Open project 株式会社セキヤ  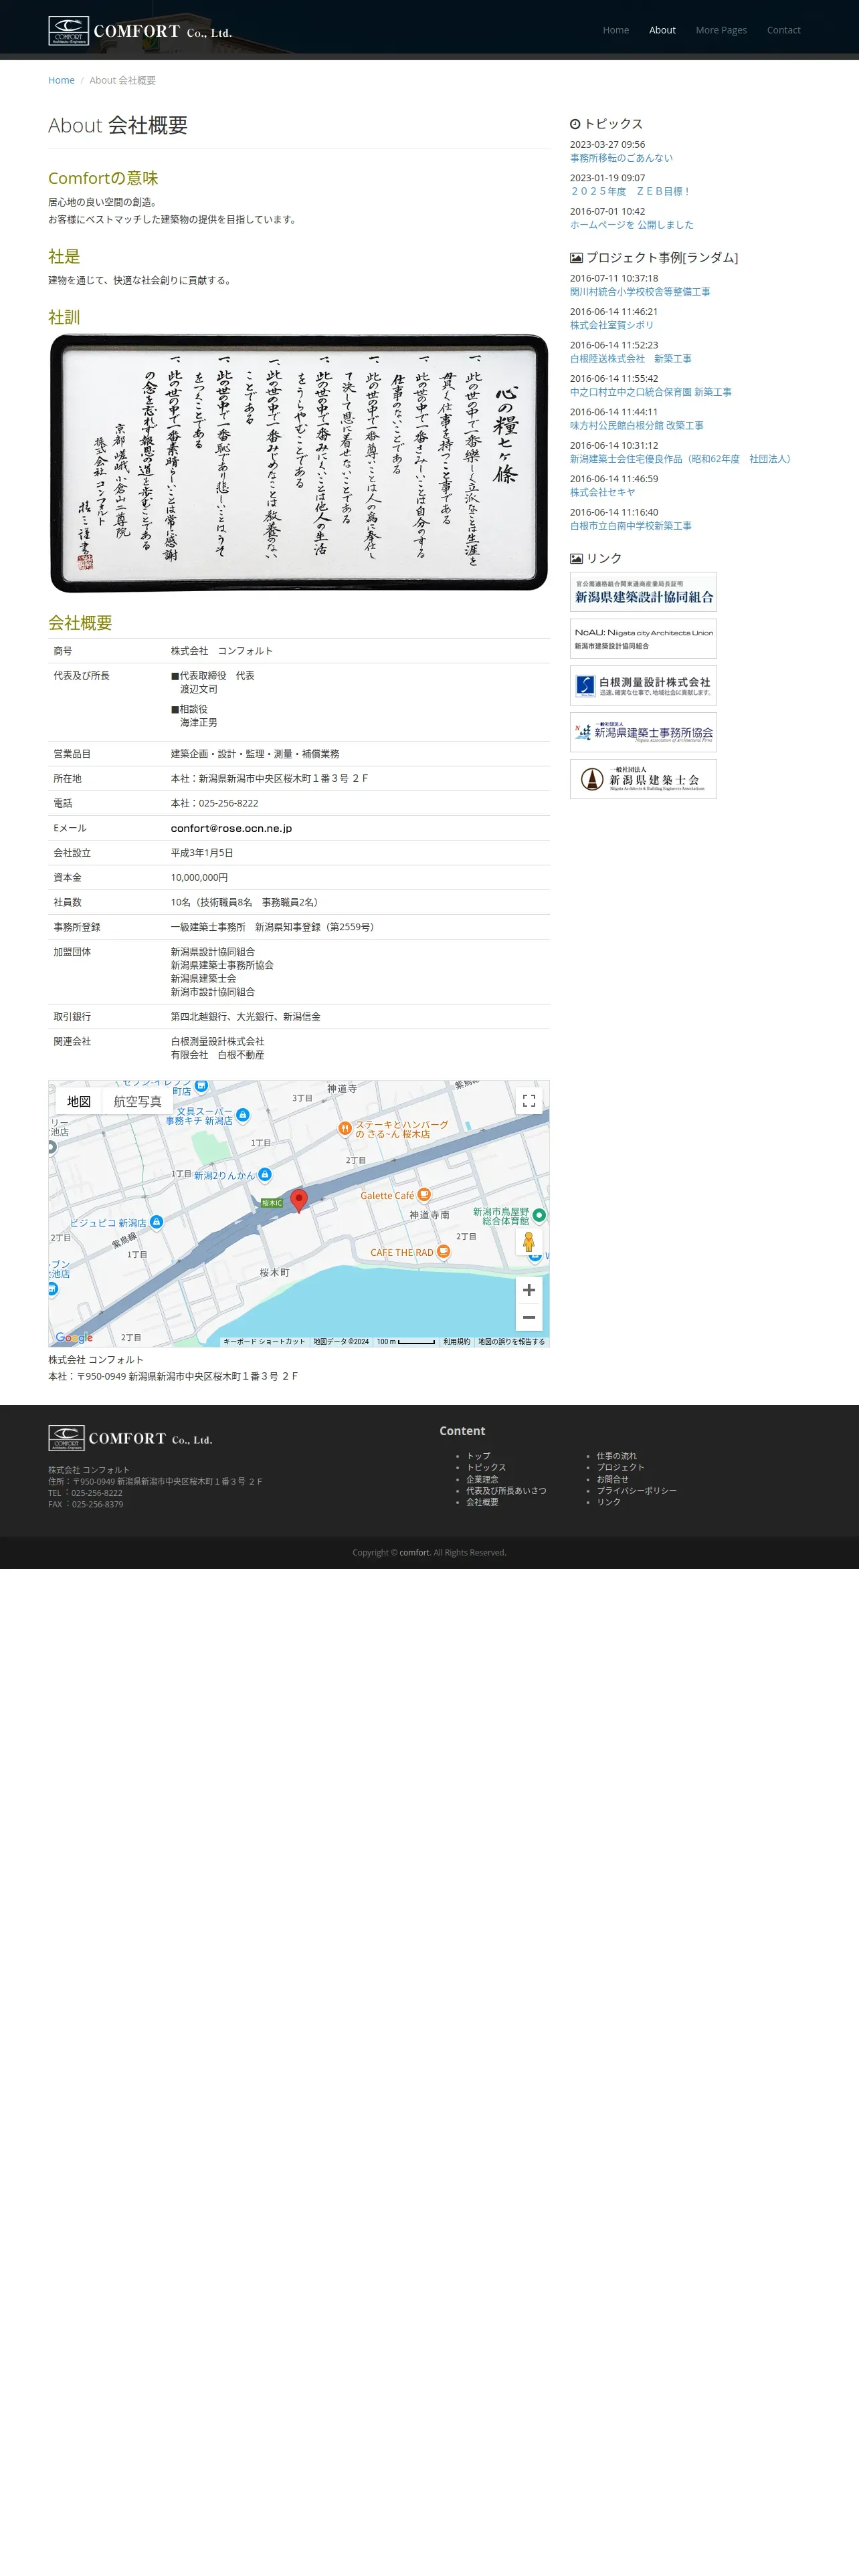click(602, 492)
